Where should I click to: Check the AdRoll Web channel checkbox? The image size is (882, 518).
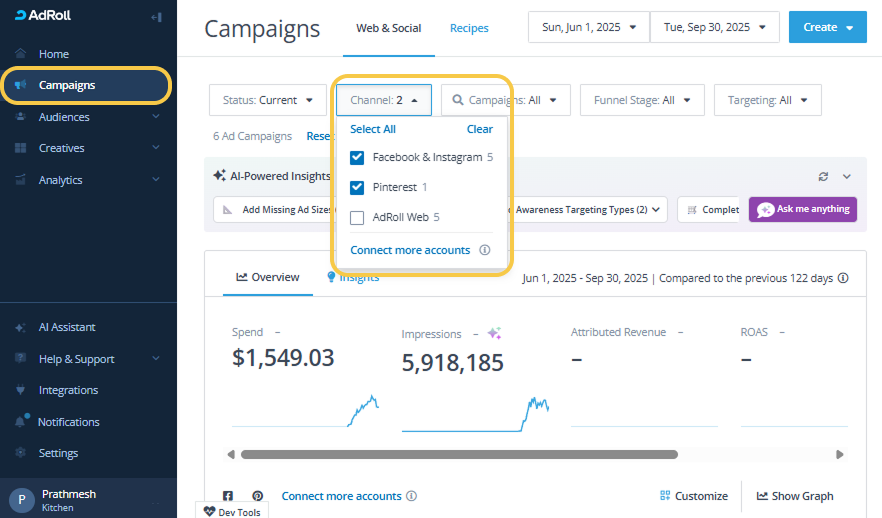pyautogui.click(x=357, y=217)
